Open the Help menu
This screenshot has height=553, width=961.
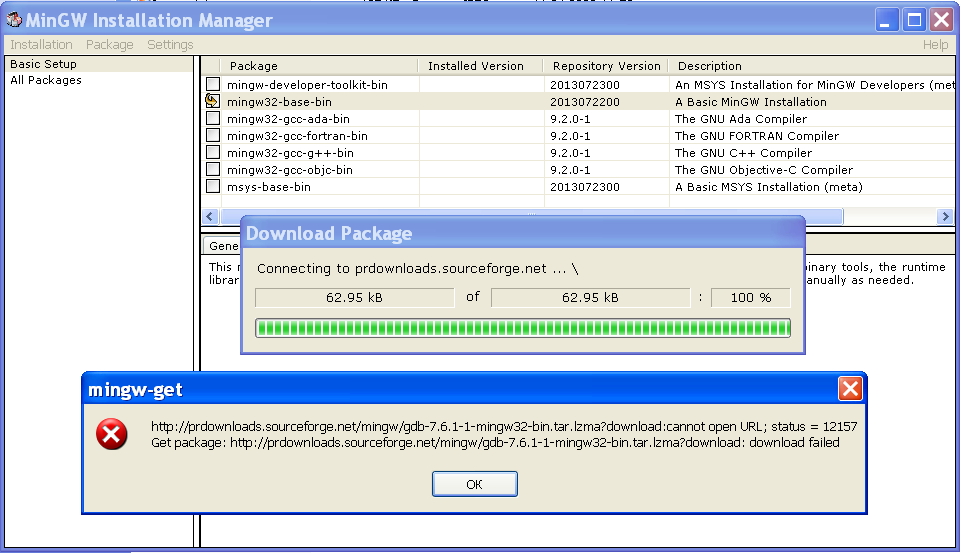(935, 45)
